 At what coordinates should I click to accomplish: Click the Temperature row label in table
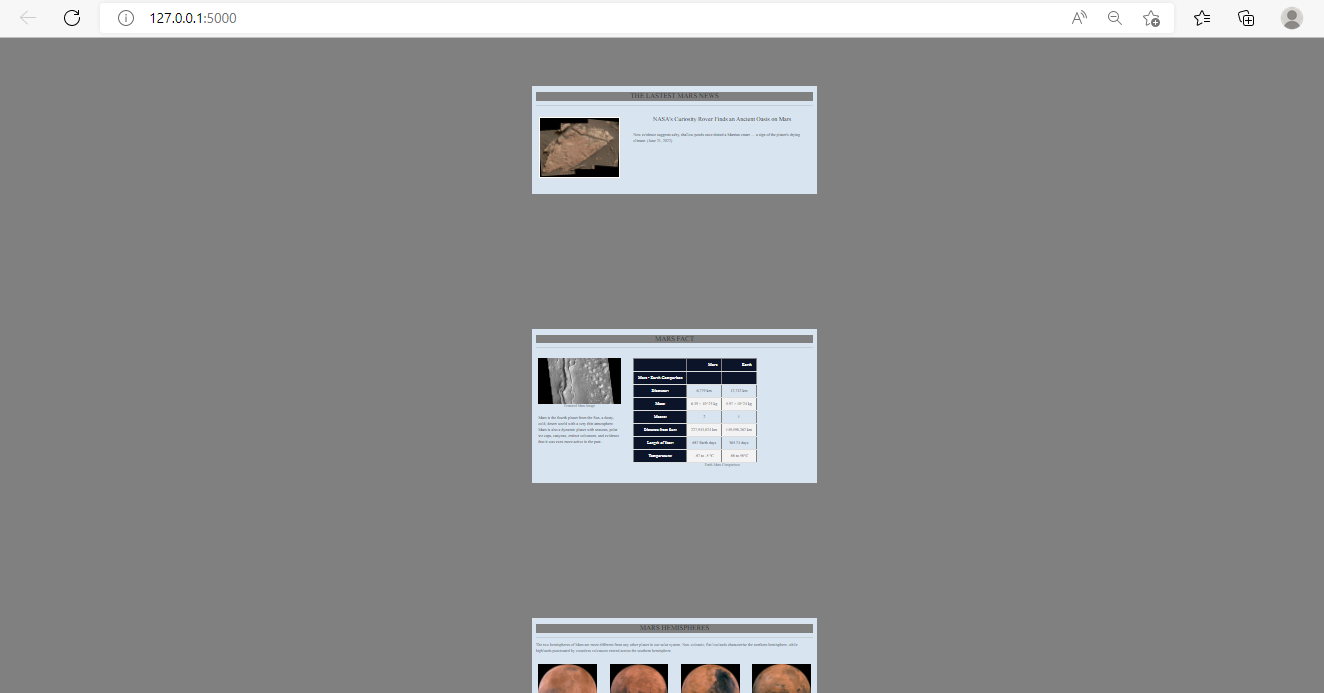tap(660, 456)
